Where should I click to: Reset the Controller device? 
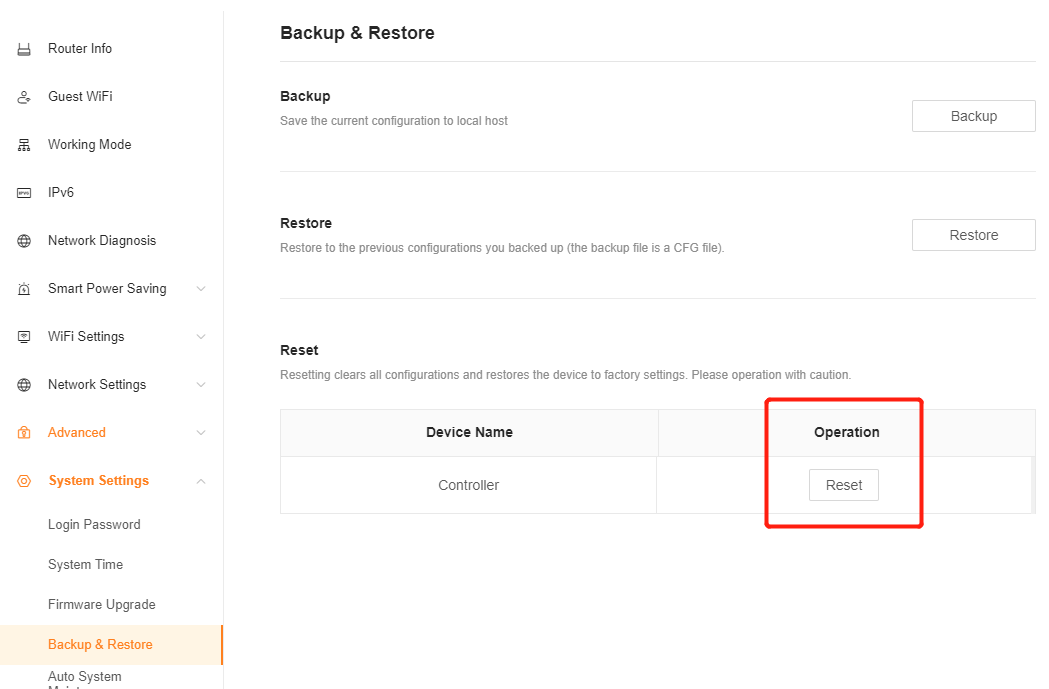pos(843,485)
